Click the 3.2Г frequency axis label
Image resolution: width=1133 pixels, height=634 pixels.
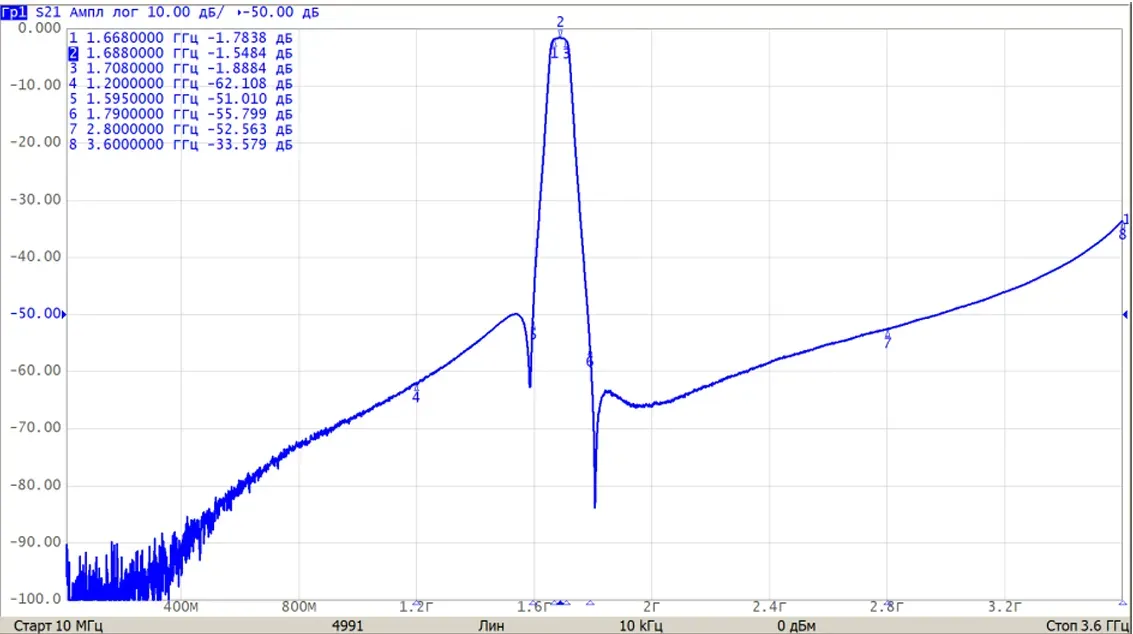[1004, 607]
